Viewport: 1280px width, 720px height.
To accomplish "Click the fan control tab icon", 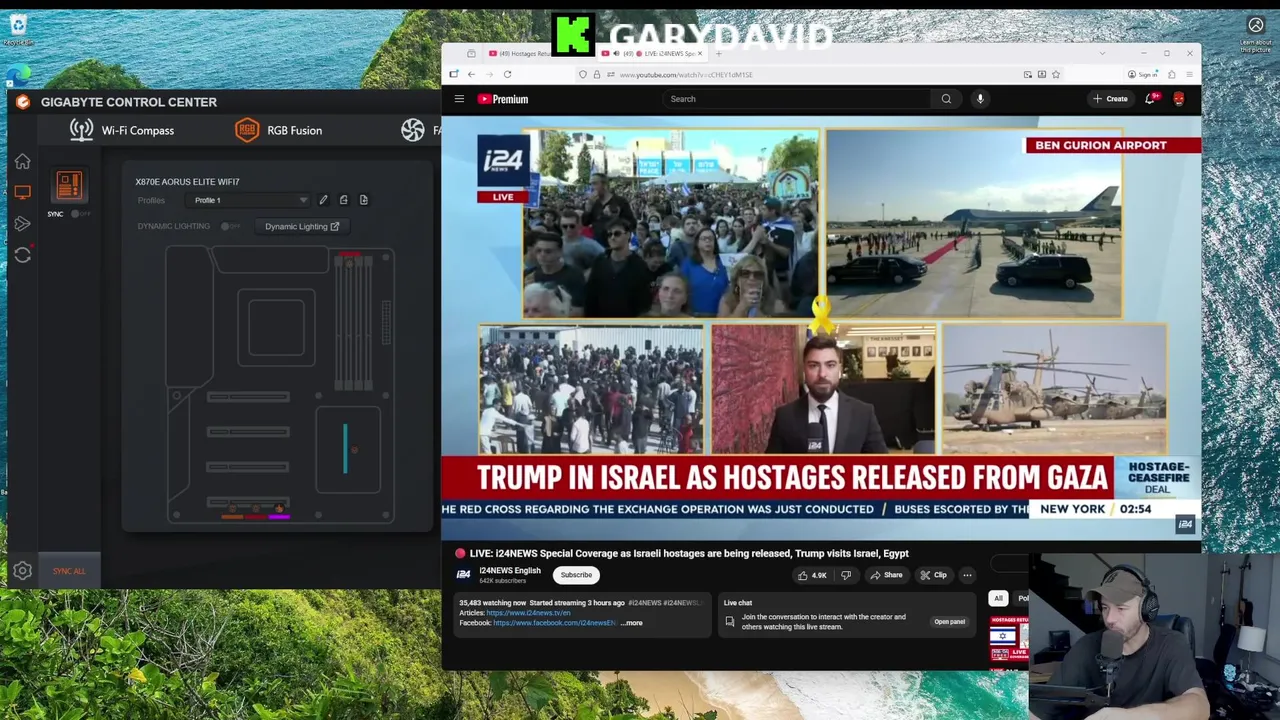I will click(413, 130).
